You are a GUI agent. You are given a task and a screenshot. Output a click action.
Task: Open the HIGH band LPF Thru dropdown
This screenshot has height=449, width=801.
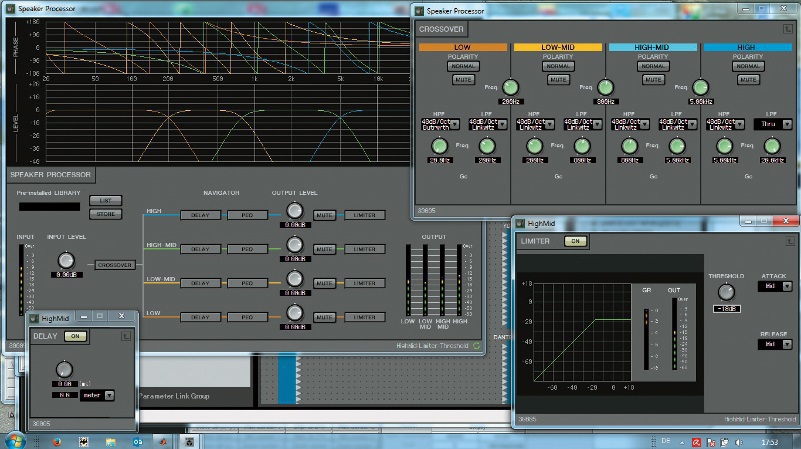(772, 125)
